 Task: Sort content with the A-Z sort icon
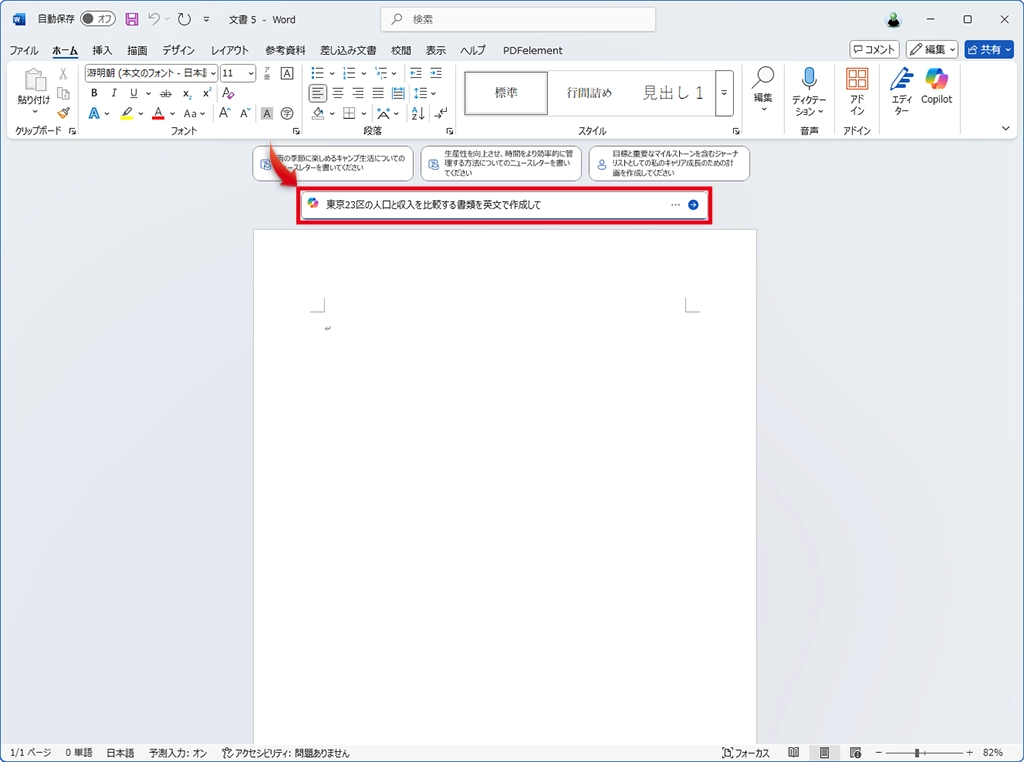[418, 114]
